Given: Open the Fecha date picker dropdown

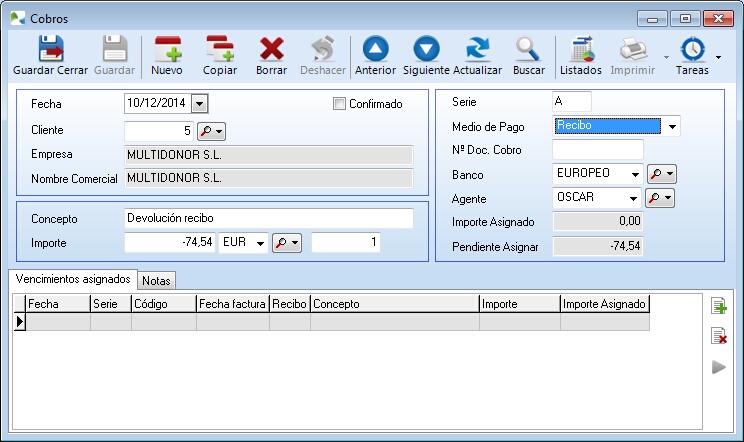Looking at the screenshot, I should coord(199,103).
